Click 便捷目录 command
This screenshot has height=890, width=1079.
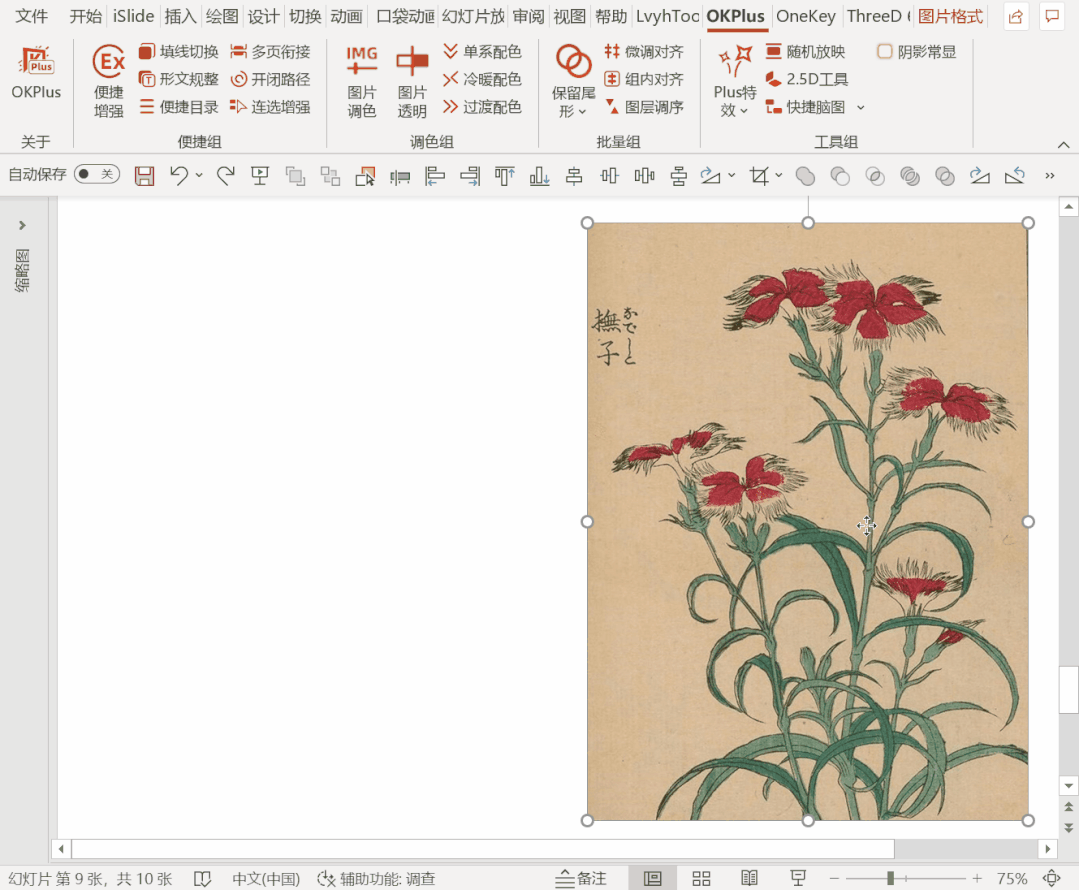179,107
